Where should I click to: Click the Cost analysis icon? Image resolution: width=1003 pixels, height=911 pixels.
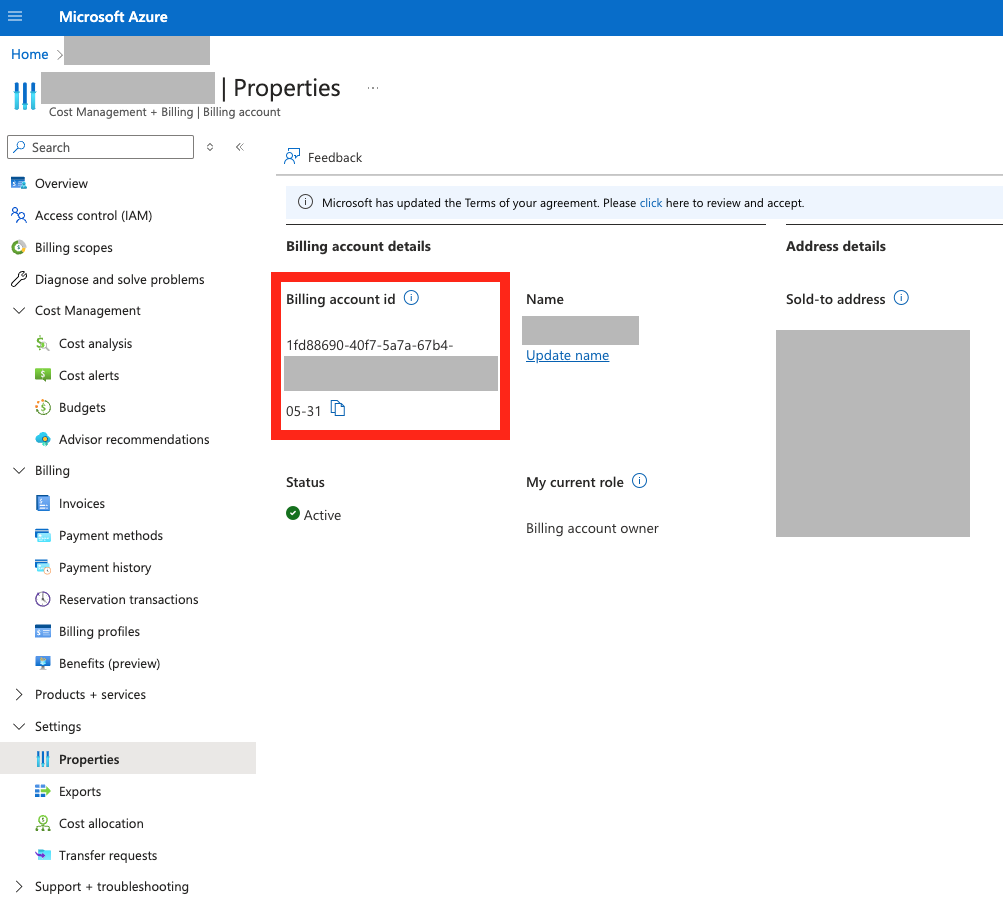click(x=42, y=344)
